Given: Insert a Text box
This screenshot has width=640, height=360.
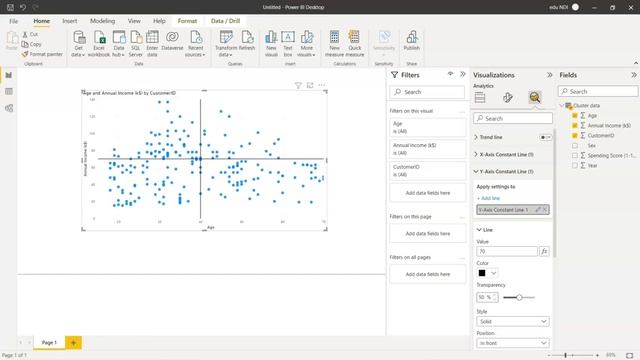Looking at the screenshot, I should pos(288,44).
